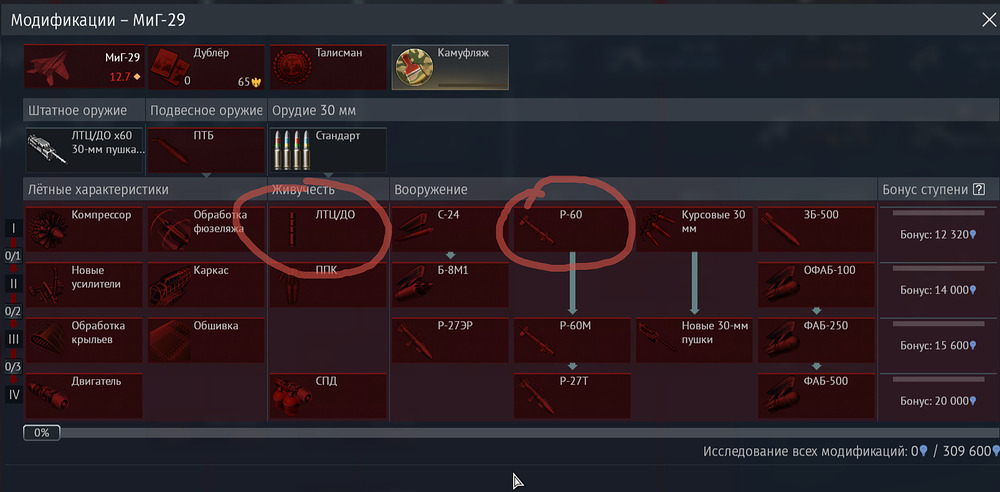Select the Компрессор modification

(84, 229)
